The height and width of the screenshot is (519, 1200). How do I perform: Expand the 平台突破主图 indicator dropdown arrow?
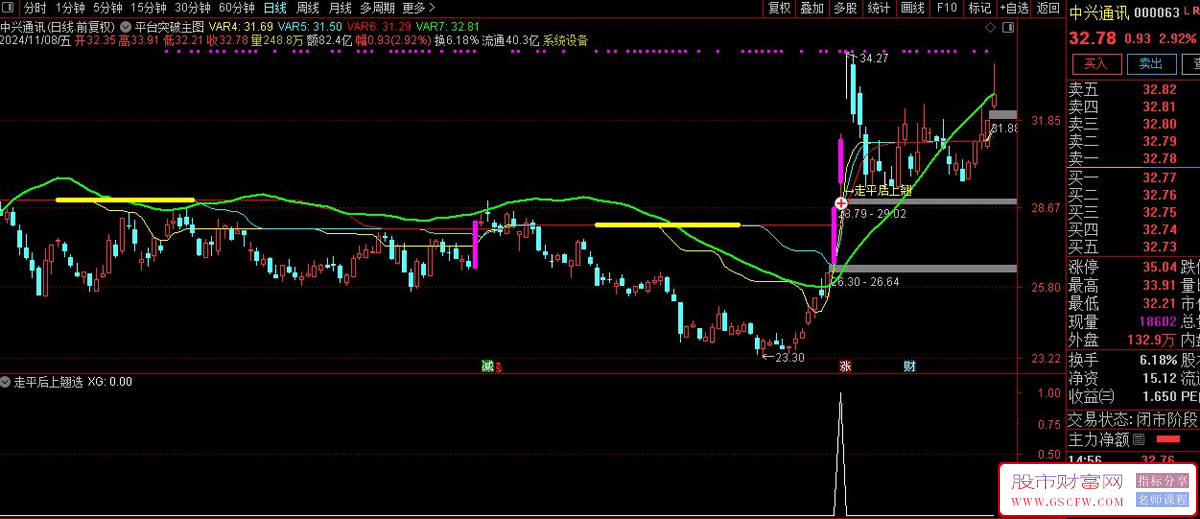tap(124, 26)
